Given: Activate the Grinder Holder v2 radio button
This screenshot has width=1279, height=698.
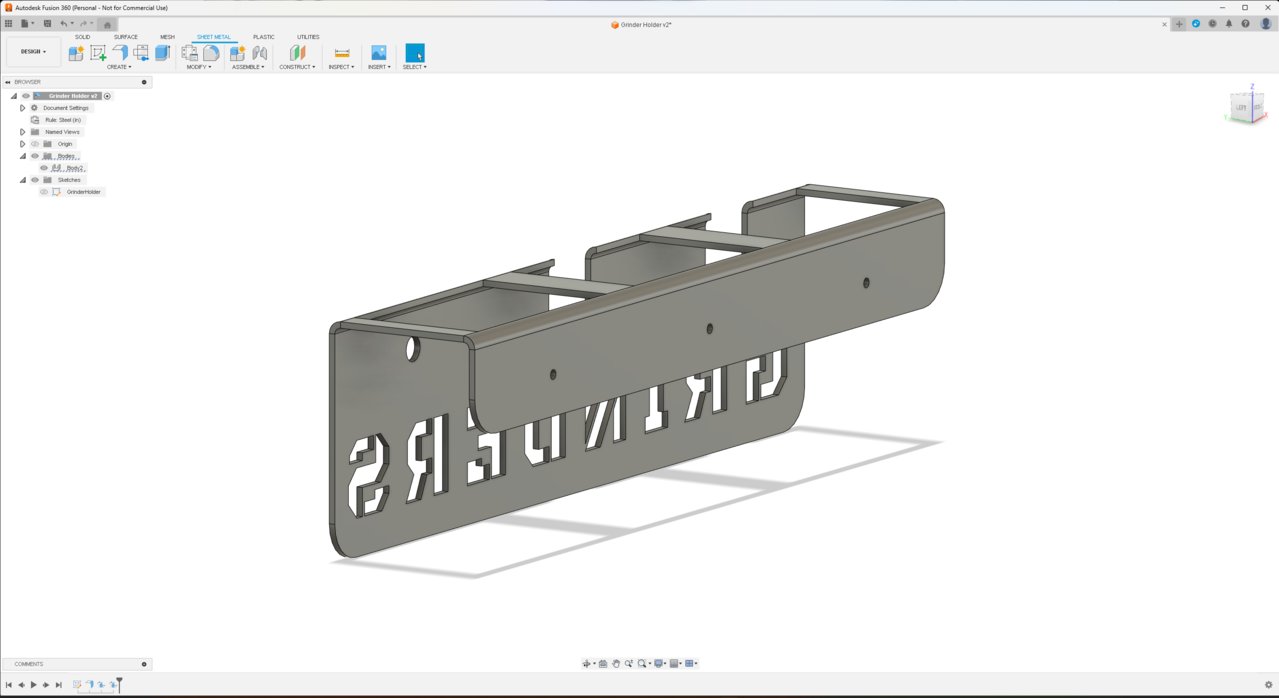Looking at the screenshot, I should [x=108, y=96].
